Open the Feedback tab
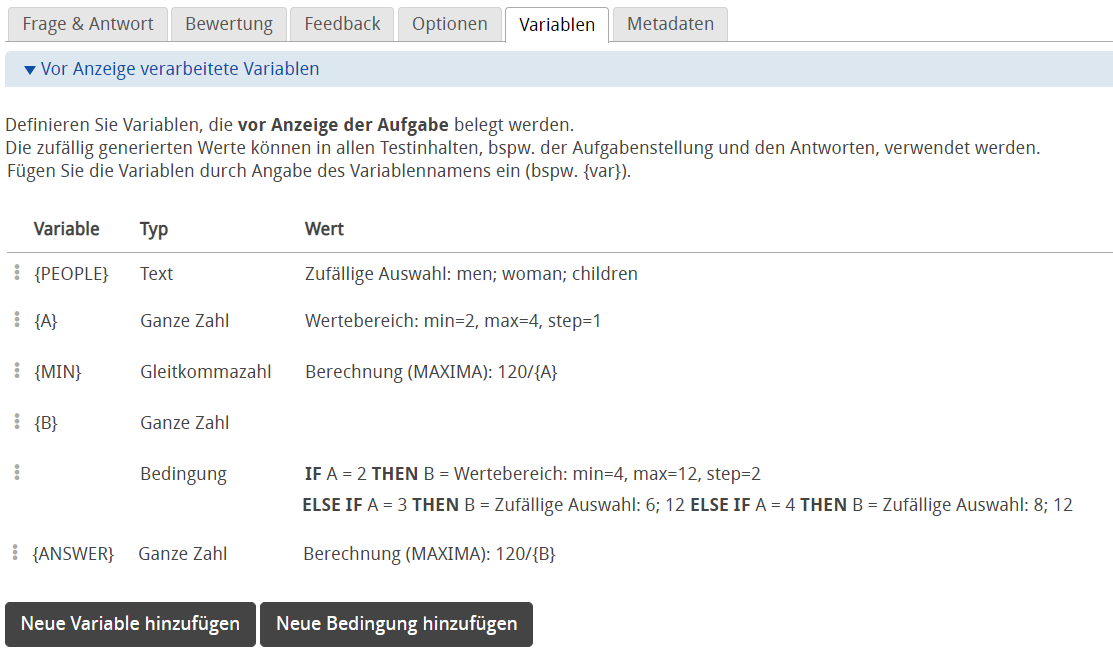The height and width of the screenshot is (657, 1113). (341, 23)
